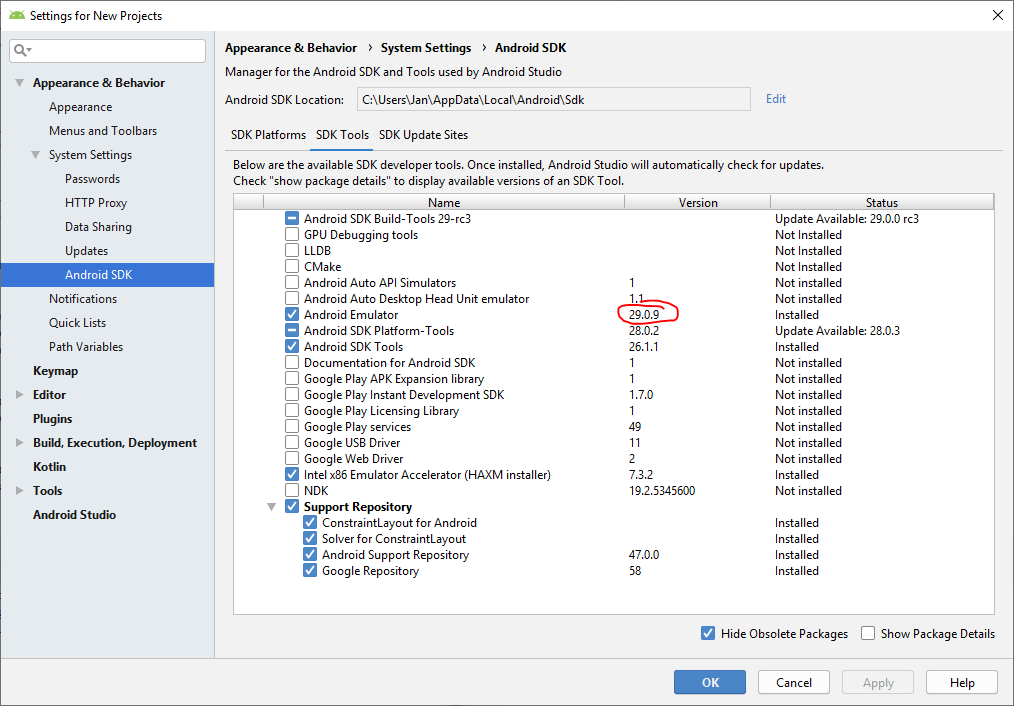Click the Name column header

coord(444,202)
